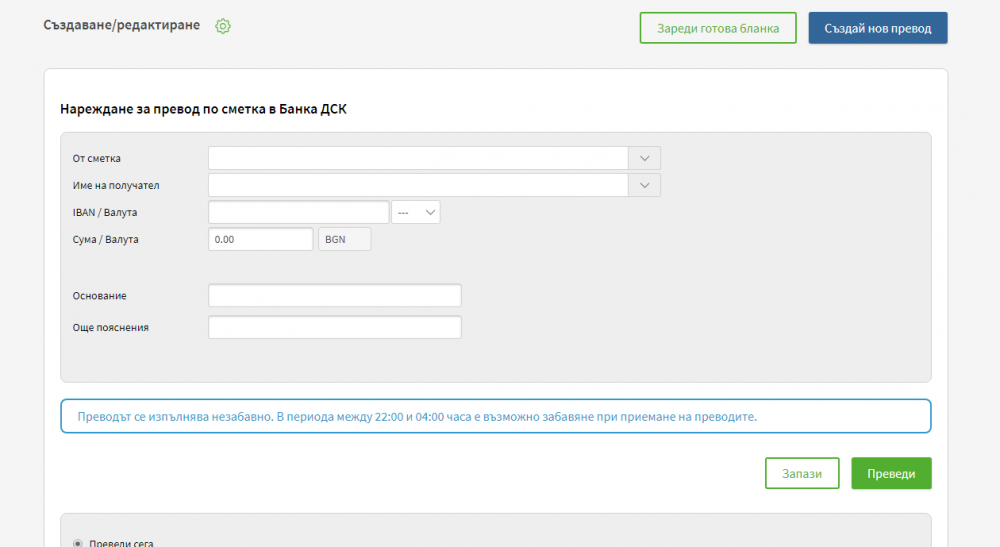This screenshot has width=1000, height=547.
Task: Click the BGN currency box
Action: (x=344, y=239)
